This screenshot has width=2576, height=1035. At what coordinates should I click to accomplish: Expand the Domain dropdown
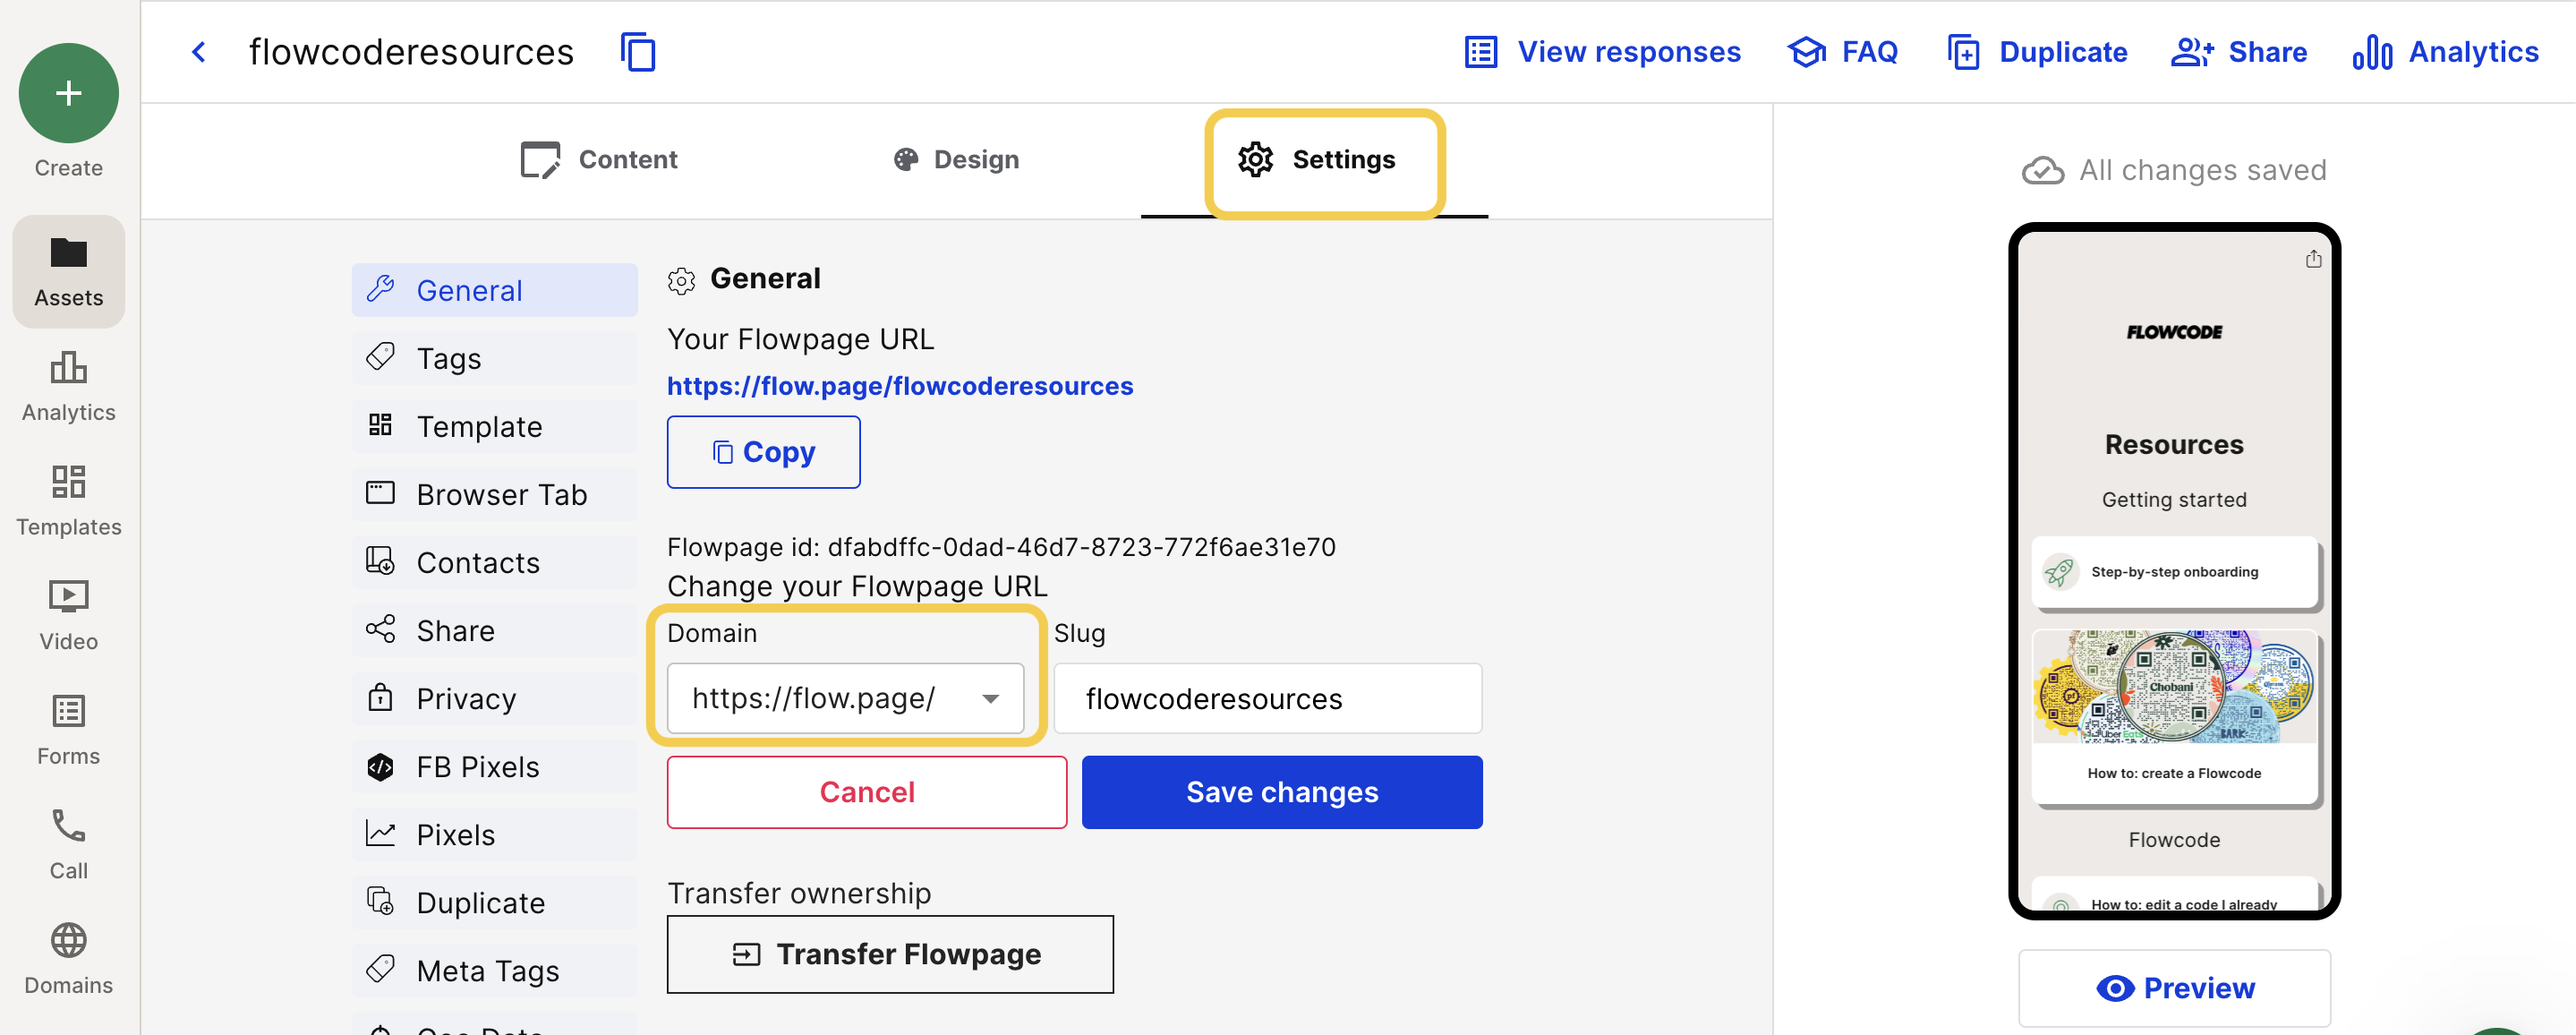tap(845, 698)
